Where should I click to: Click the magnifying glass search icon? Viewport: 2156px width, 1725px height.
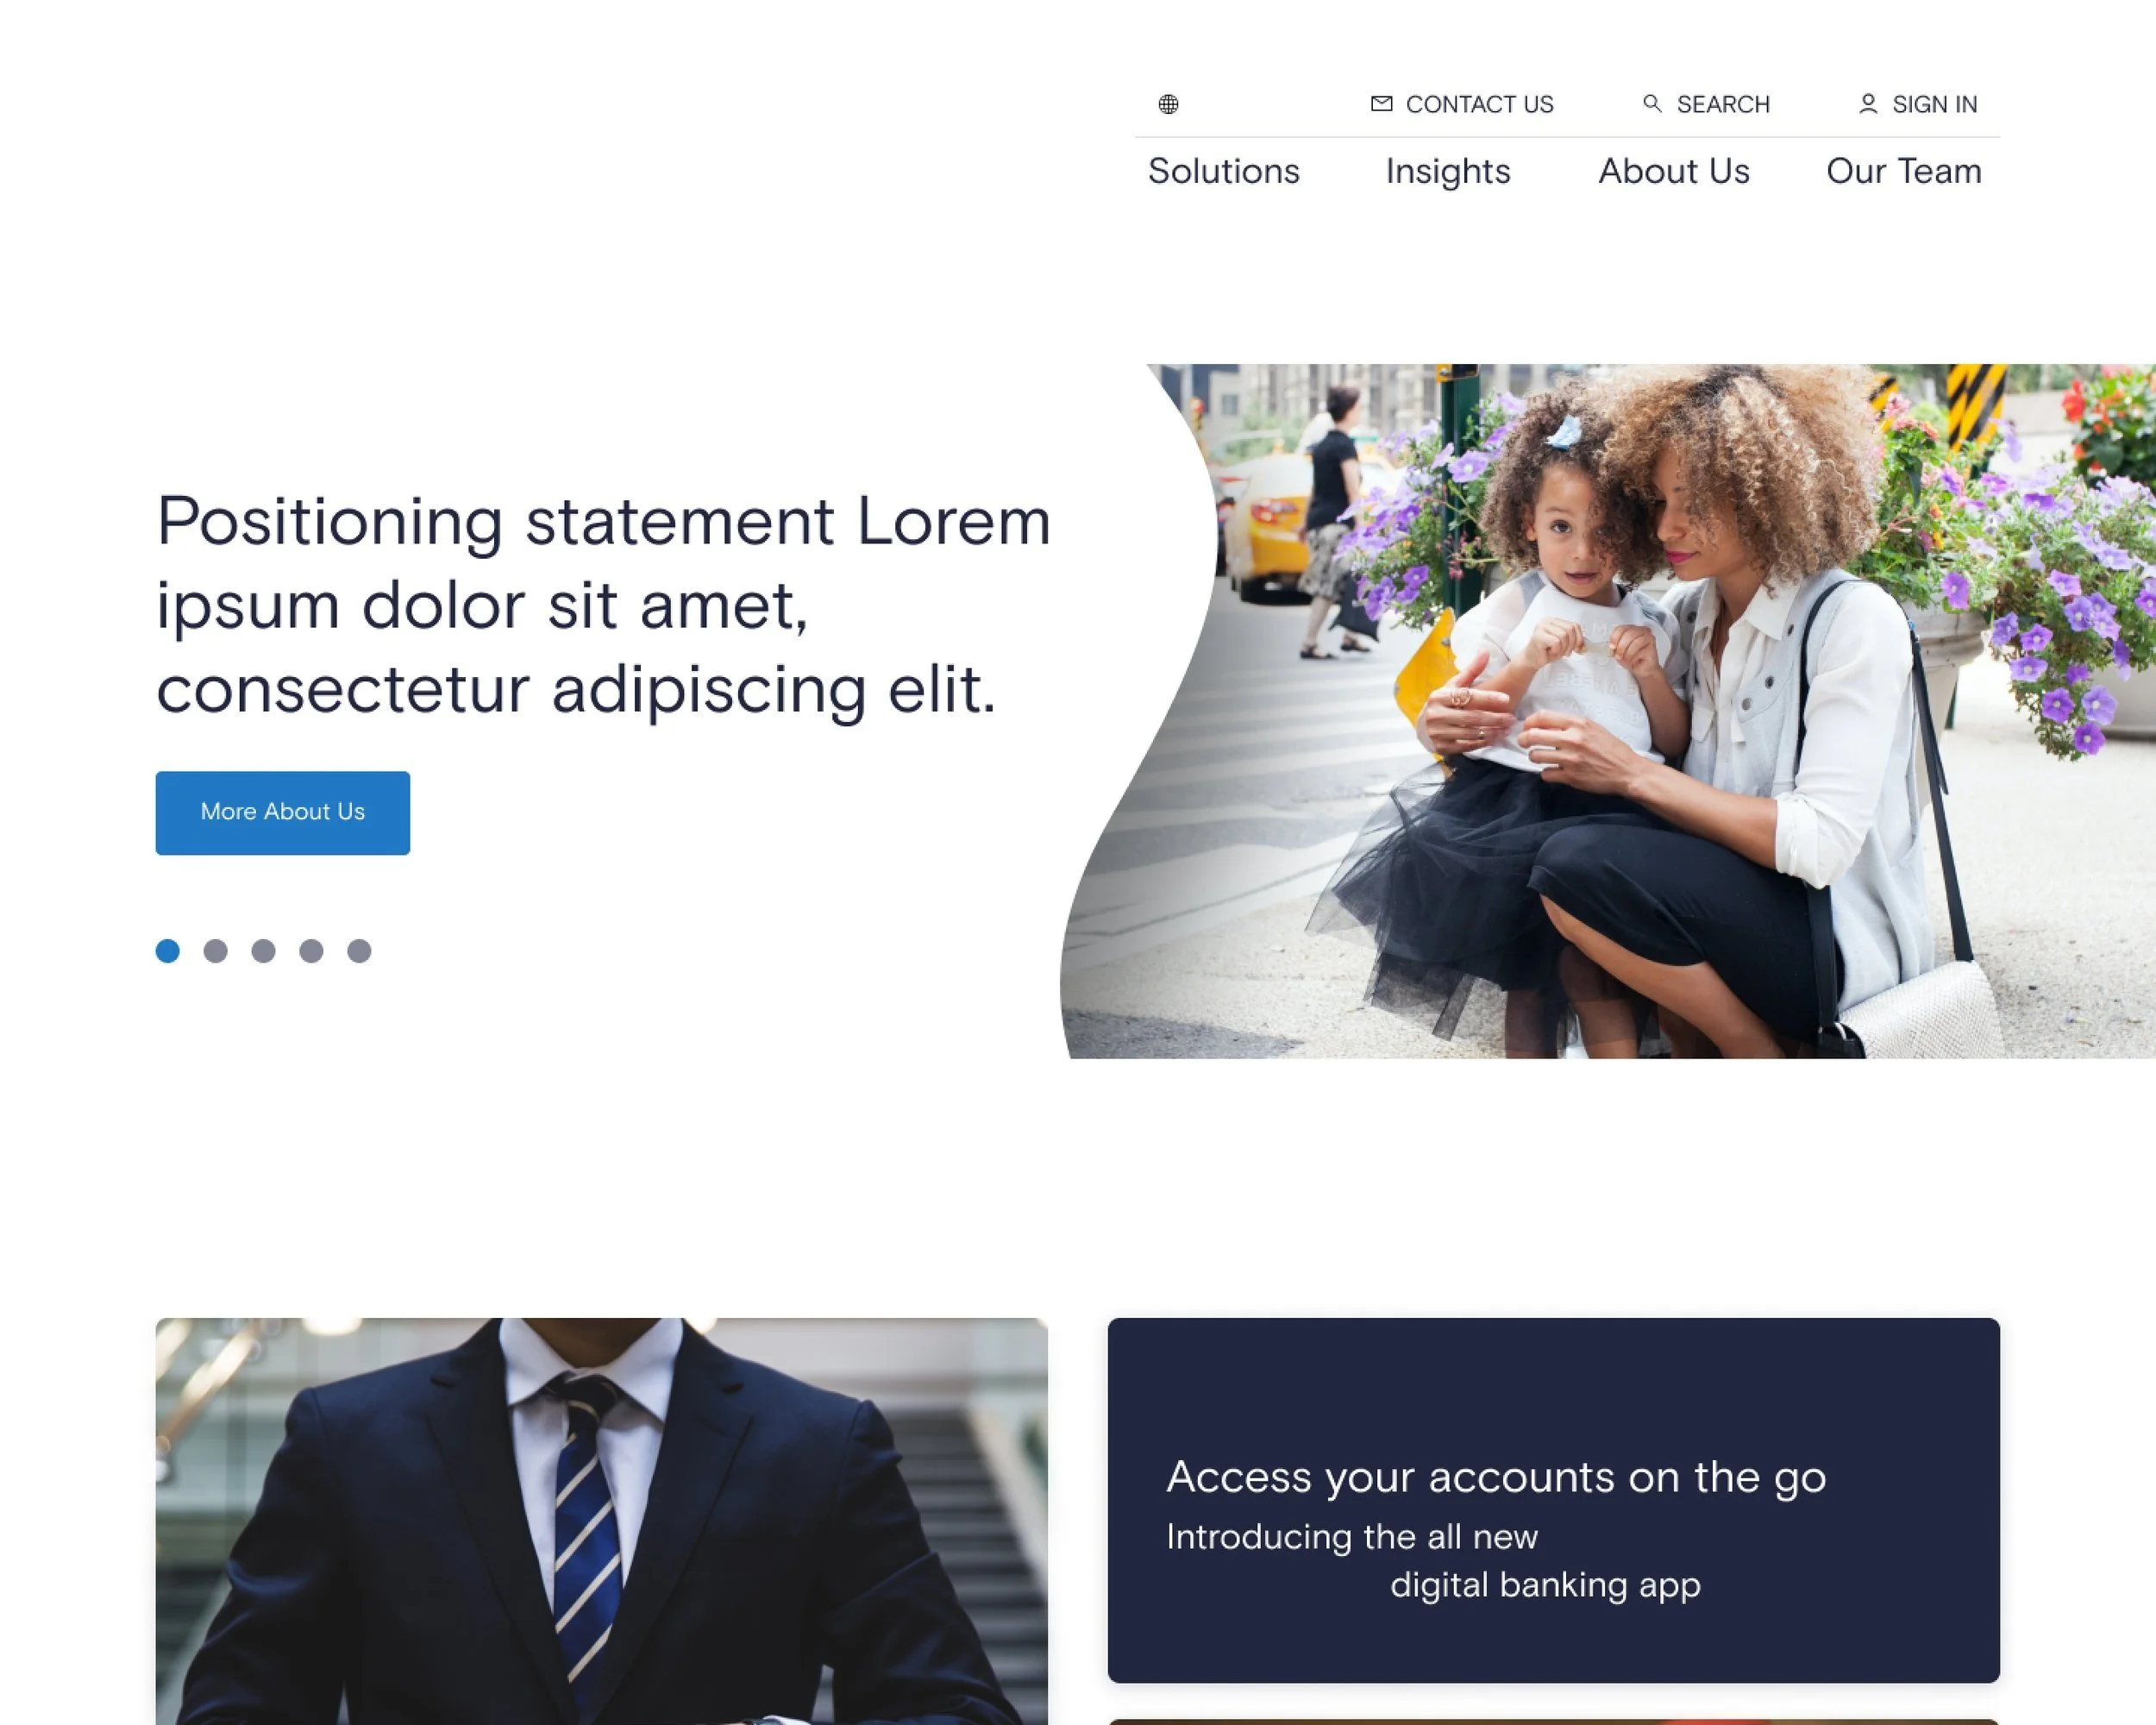pyautogui.click(x=1652, y=104)
